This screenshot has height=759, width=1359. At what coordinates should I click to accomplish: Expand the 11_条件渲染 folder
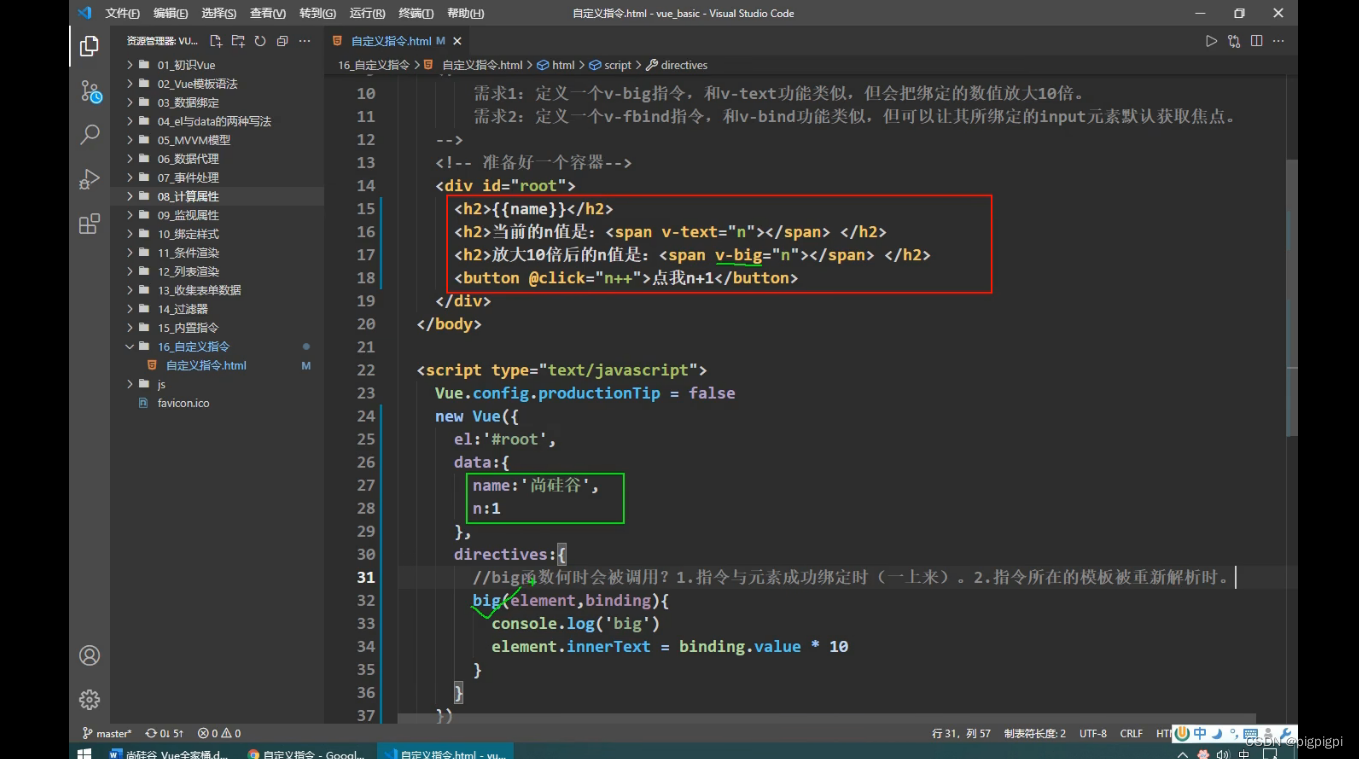pyautogui.click(x=217, y=253)
